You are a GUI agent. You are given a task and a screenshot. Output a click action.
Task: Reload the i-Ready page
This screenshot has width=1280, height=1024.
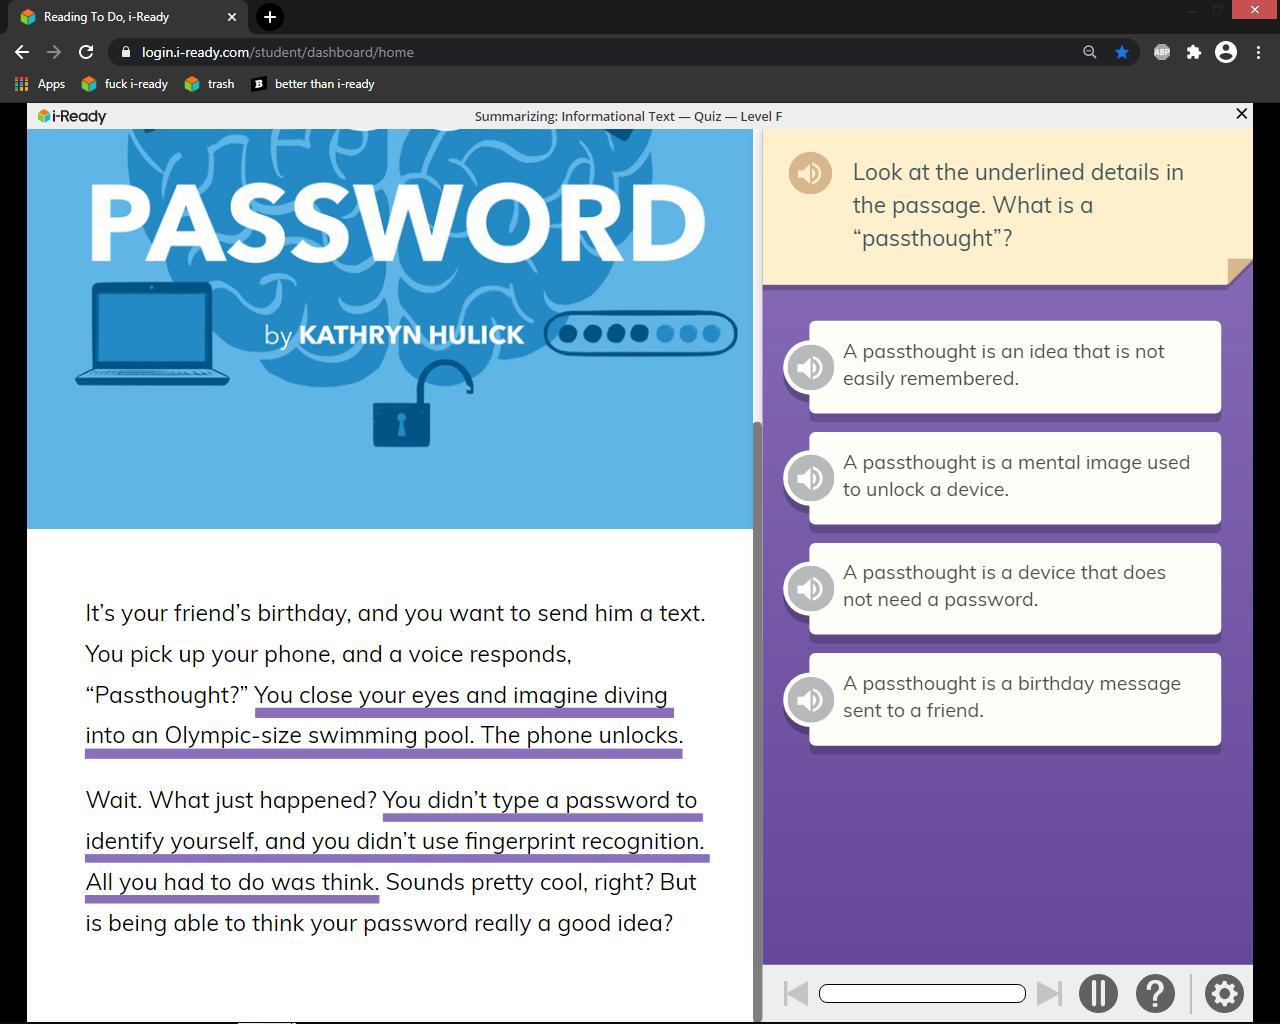pyautogui.click(x=86, y=52)
